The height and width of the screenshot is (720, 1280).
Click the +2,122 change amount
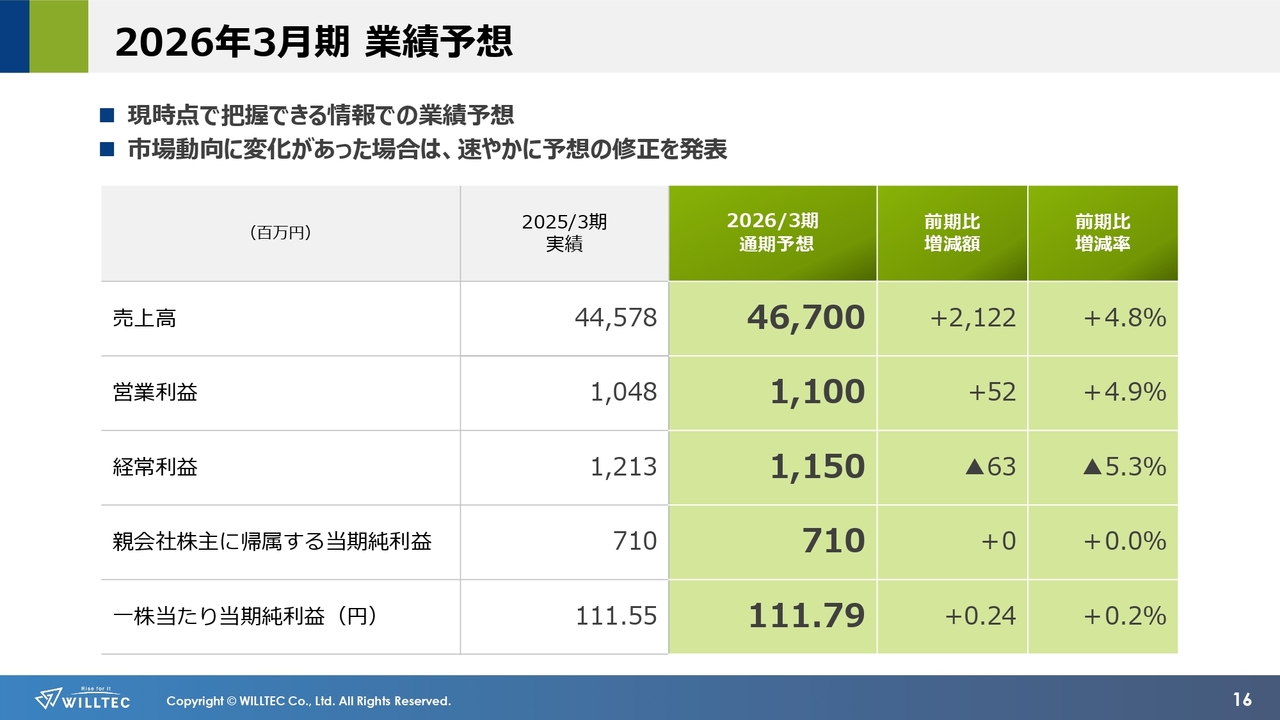[x=973, y=318]
